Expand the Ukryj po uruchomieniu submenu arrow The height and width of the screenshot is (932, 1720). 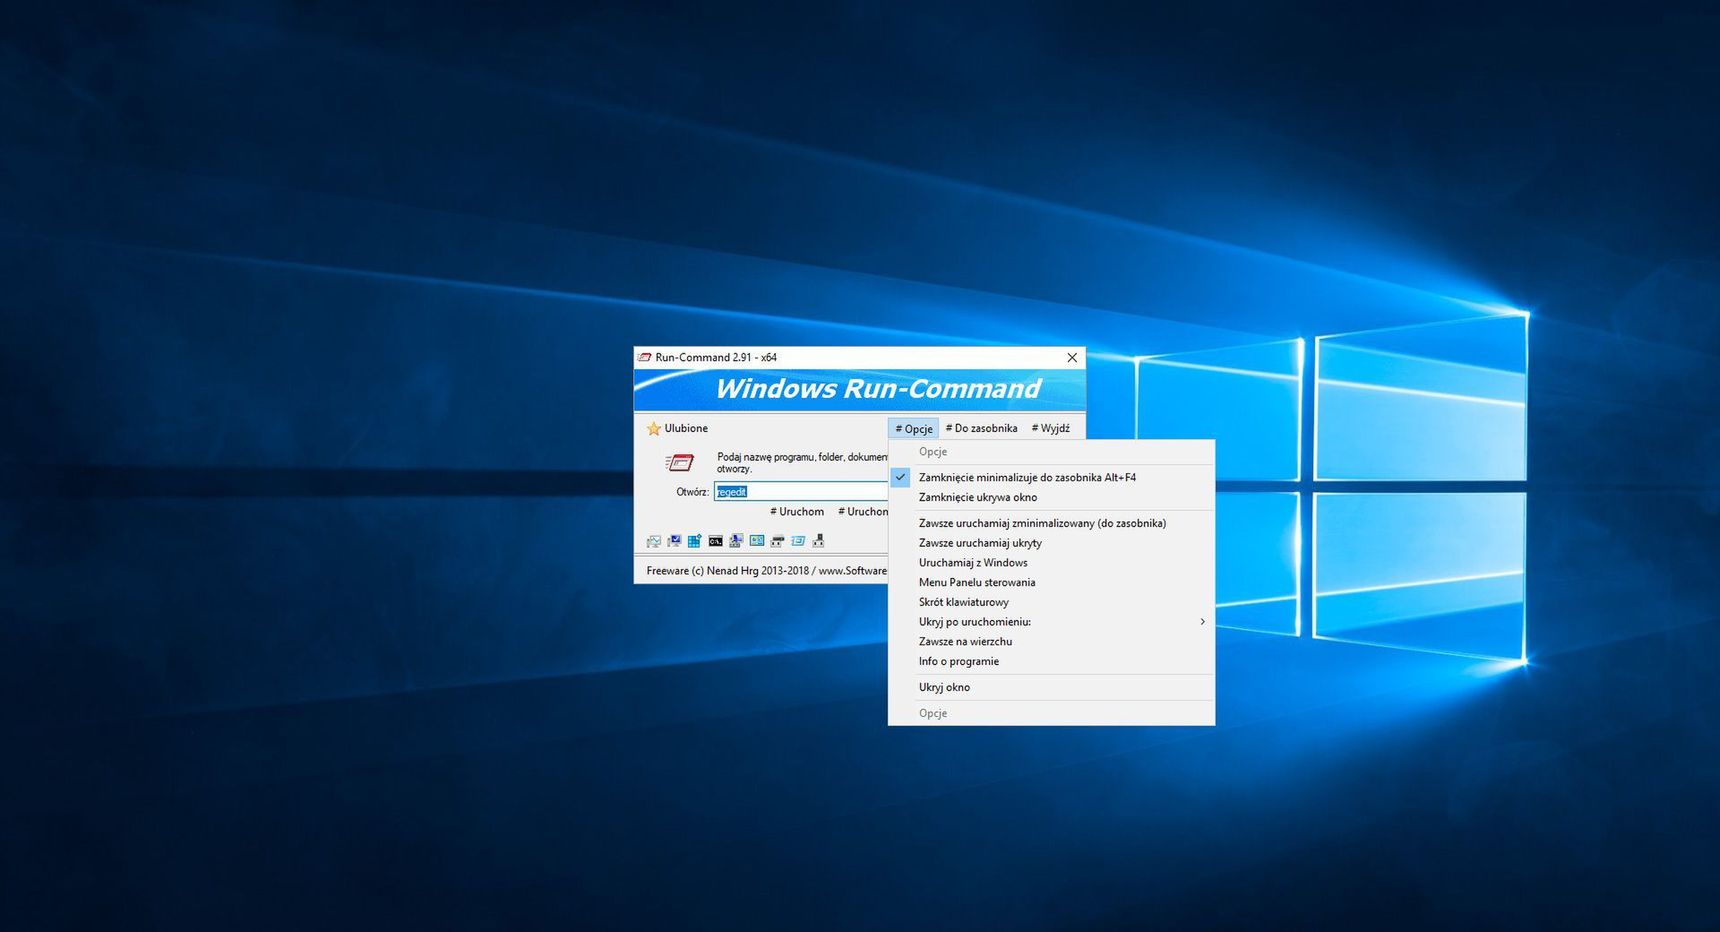pos(1202,622)
